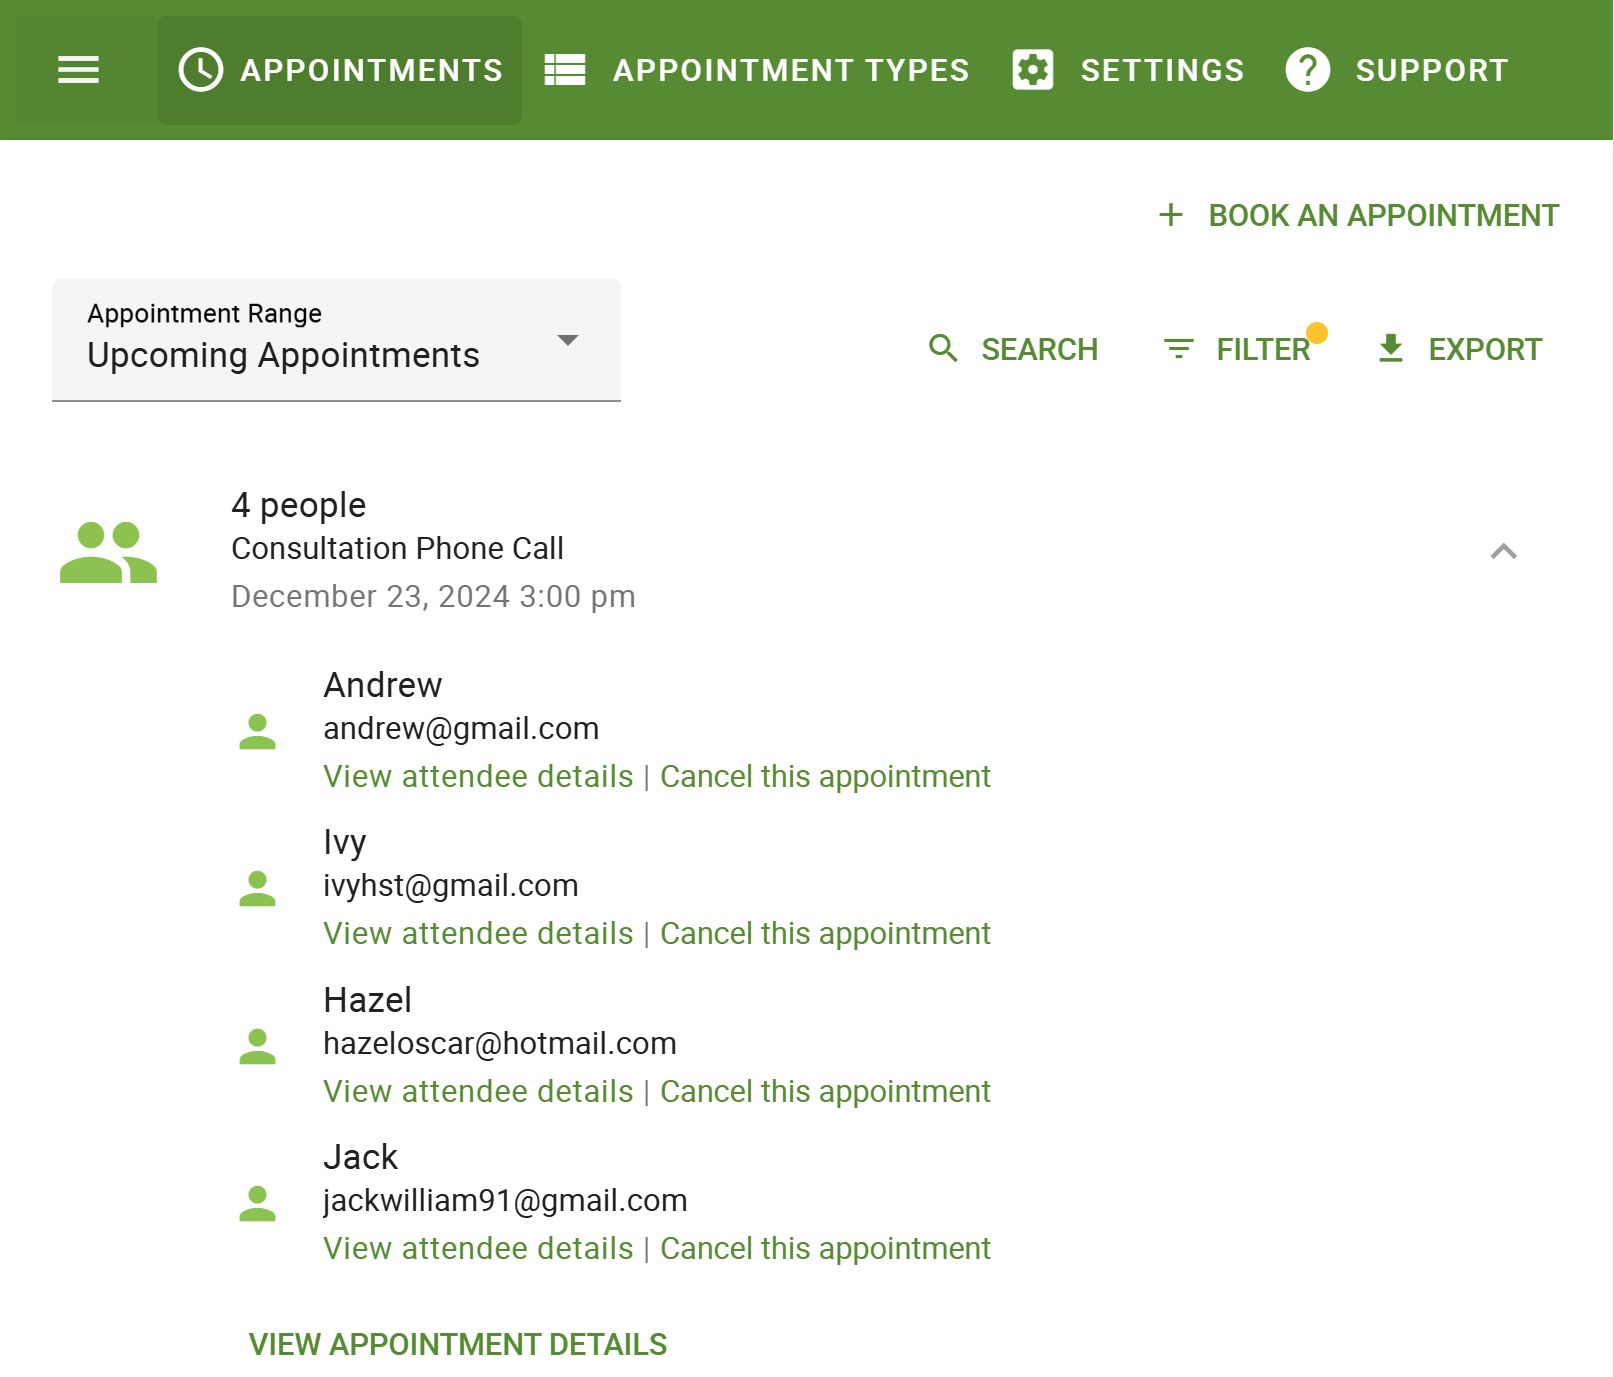Click the group icon for the 4-person appointment
1614x1377 pixels.
pos(107,550)
